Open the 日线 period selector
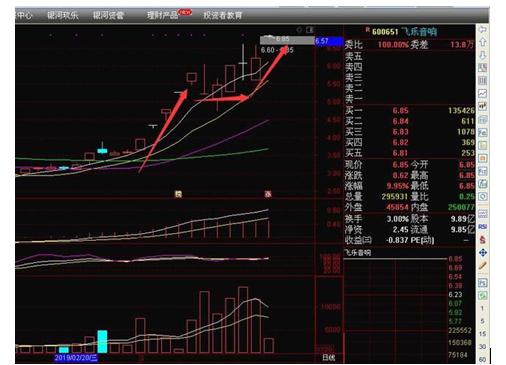506x365 pixels. (329, 358)
